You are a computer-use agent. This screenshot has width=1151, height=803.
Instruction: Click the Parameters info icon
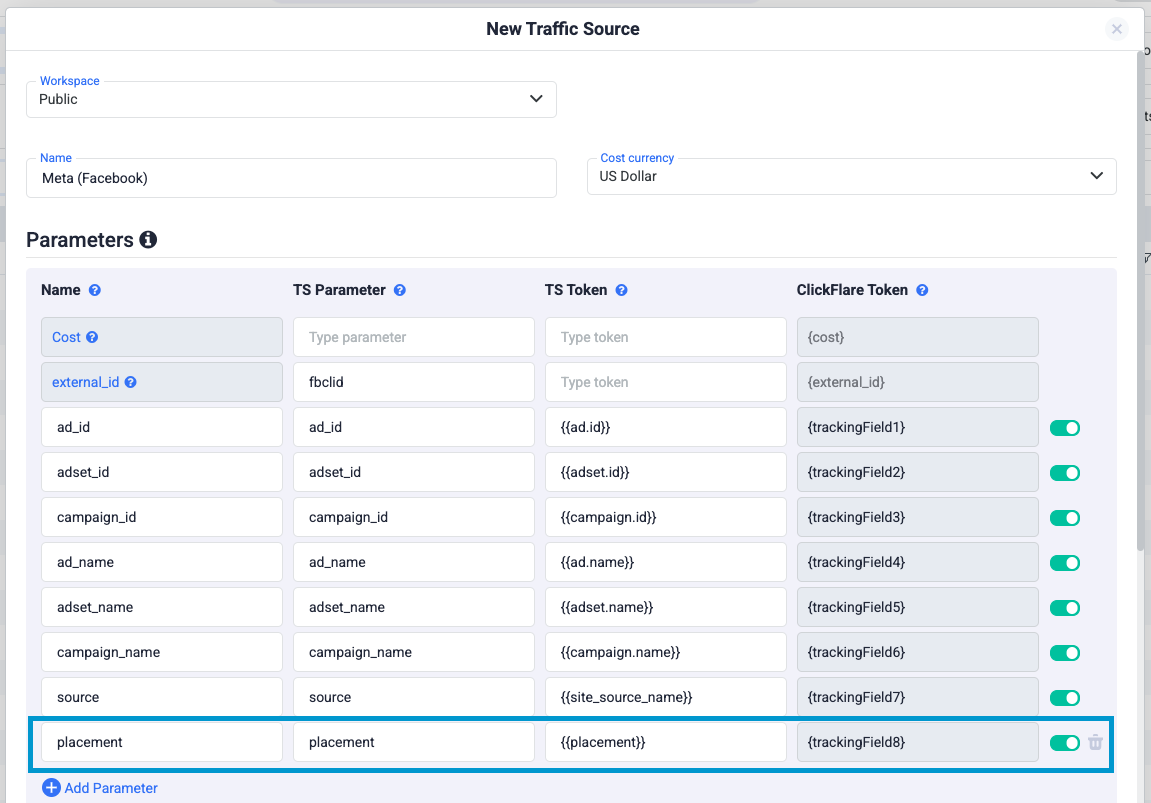[x=148, y=239]
